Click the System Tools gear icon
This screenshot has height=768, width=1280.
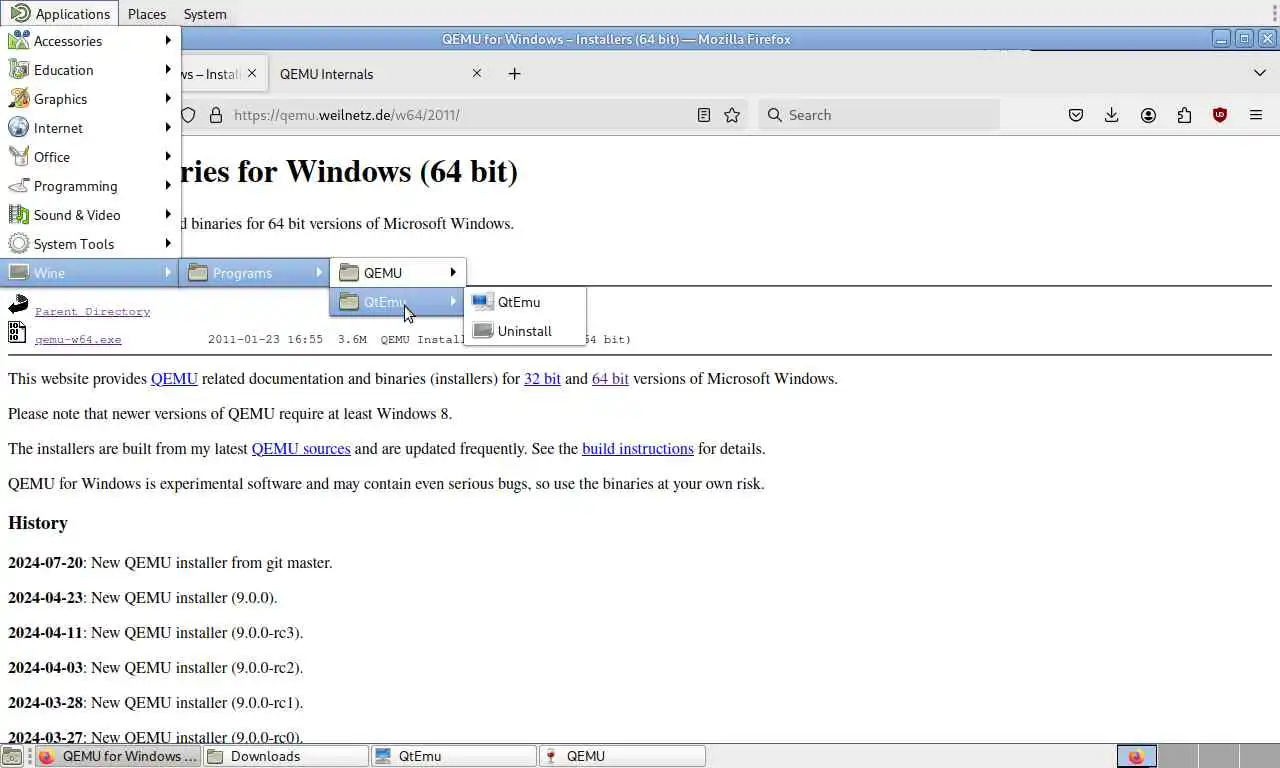click(18, 244)
